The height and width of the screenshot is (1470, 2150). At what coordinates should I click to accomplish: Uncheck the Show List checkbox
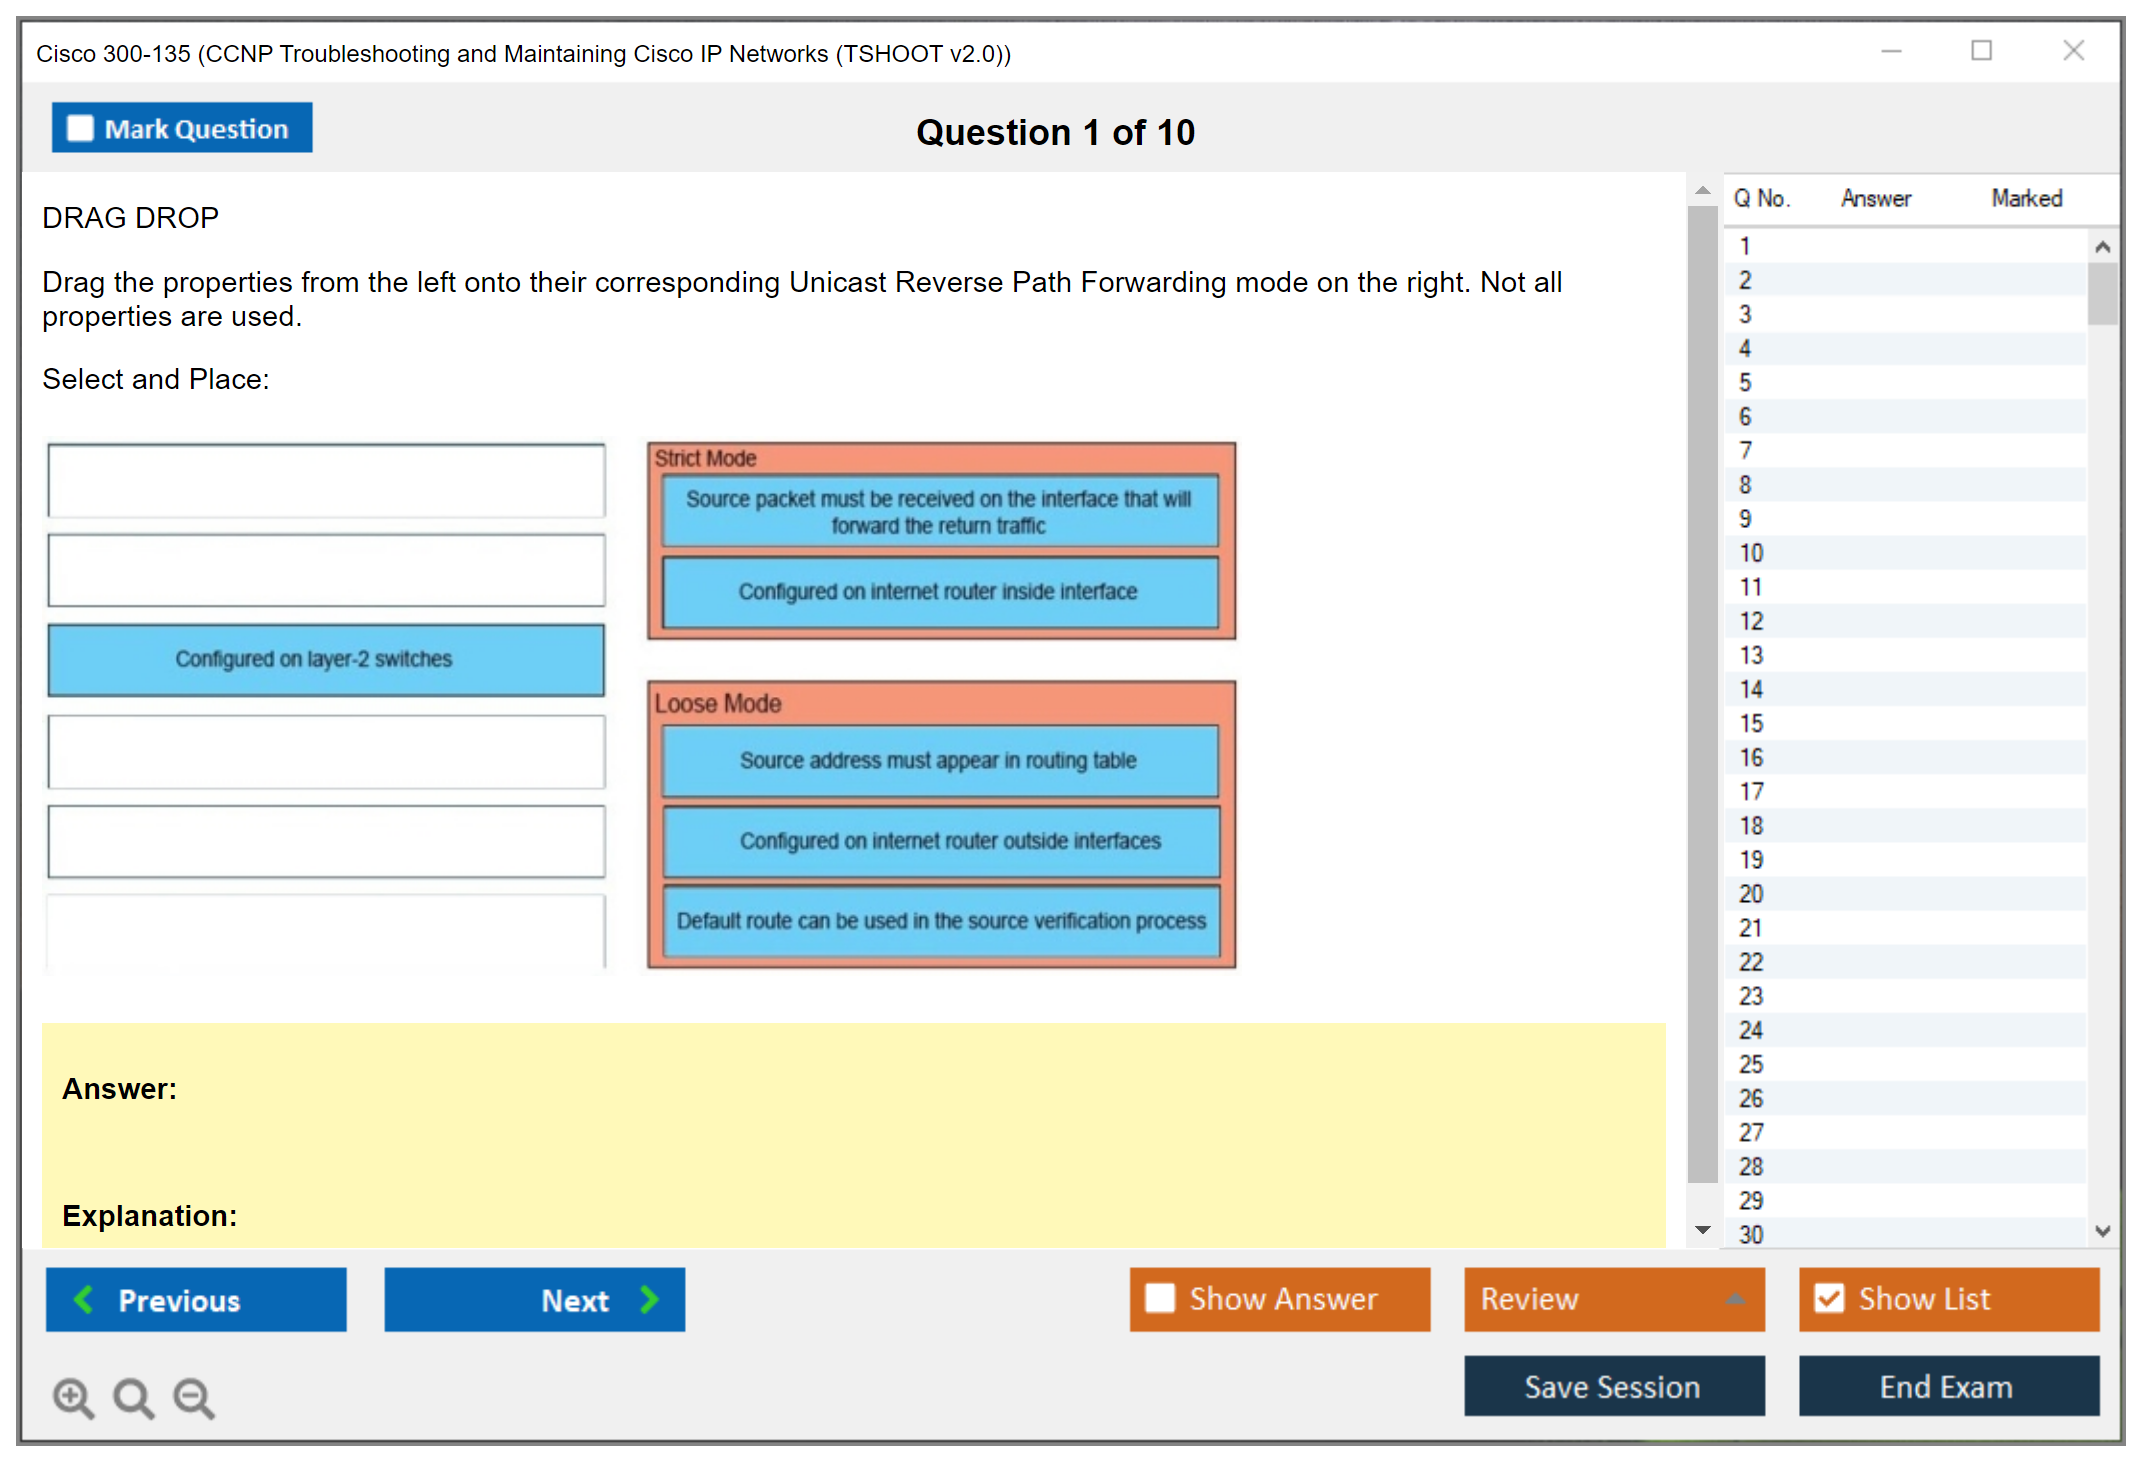pyautogui.click(x=1829, y=1298)
